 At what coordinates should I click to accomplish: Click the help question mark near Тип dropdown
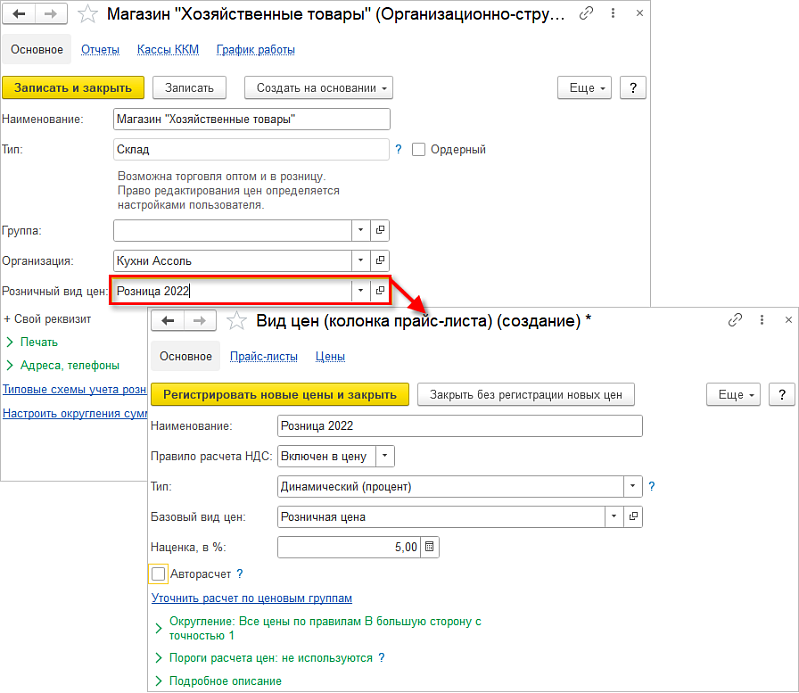click(x=652, y=487)
